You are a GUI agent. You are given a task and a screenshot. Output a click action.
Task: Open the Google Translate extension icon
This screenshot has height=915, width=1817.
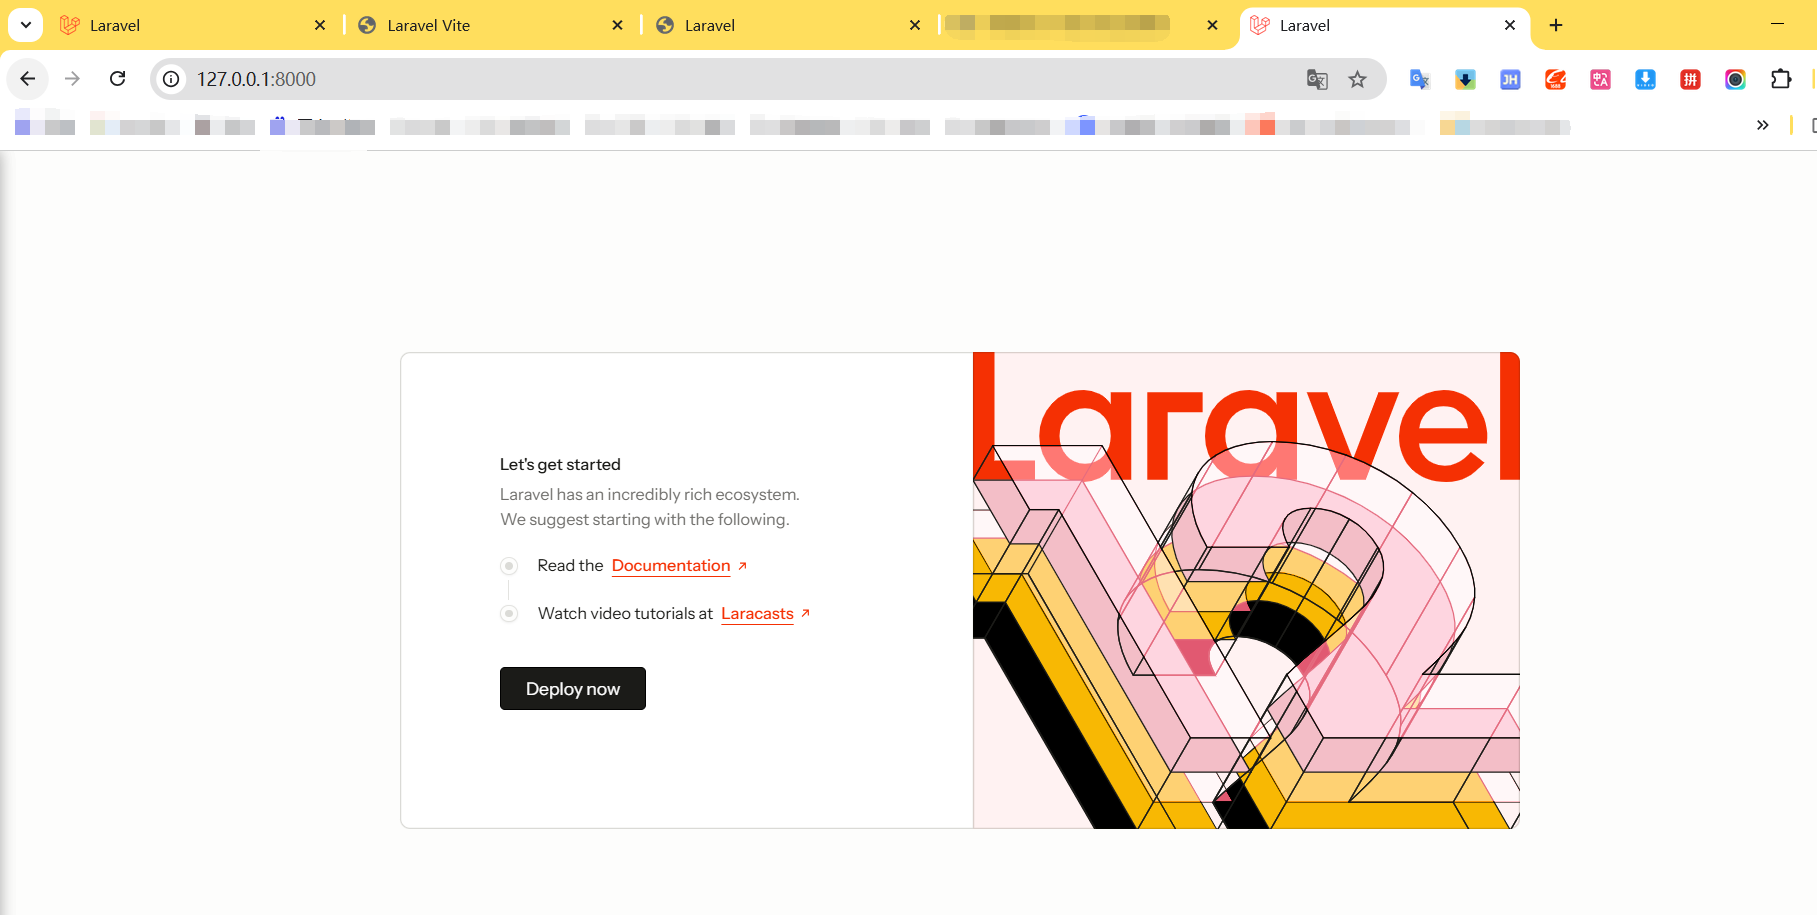[1420, 79]
